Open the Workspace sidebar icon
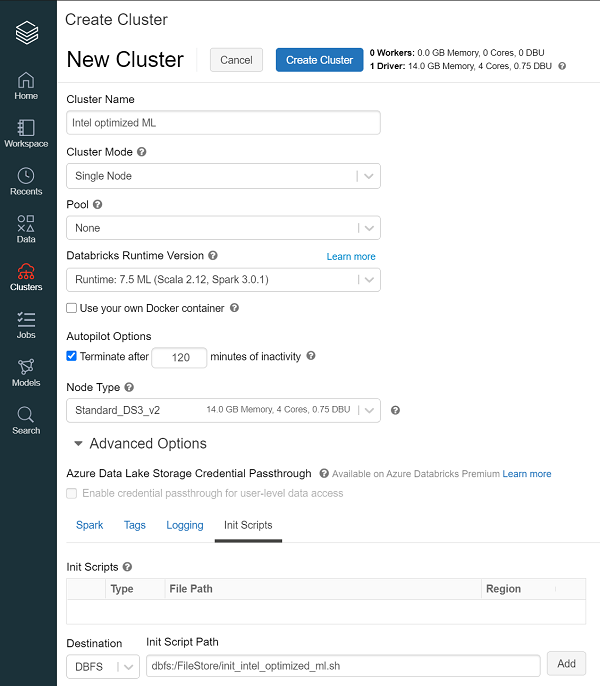Screen dimensions: 600x686 click(x=26, y=134)
